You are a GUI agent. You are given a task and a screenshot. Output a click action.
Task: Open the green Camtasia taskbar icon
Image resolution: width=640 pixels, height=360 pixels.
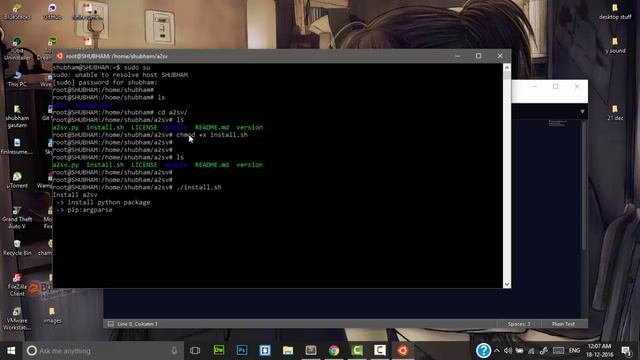click(x=357, y=351)
